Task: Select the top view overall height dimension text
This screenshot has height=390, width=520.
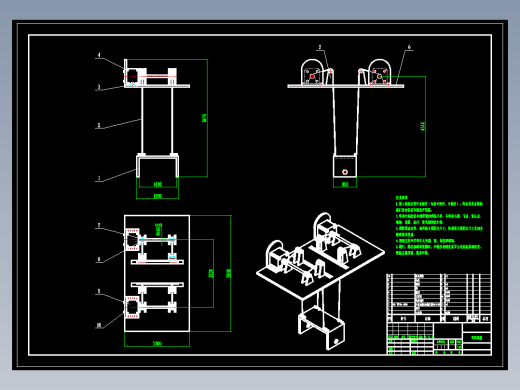Action: [228, 273]
